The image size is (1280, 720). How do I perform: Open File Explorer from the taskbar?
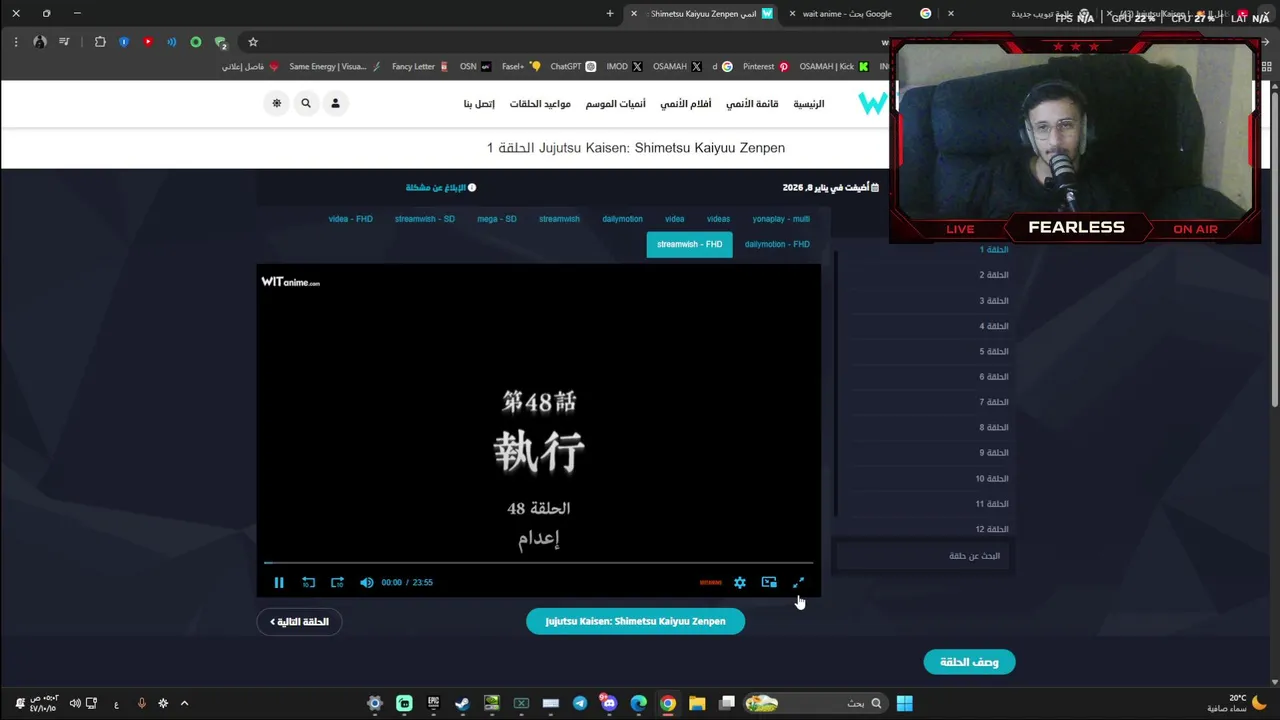697,703
